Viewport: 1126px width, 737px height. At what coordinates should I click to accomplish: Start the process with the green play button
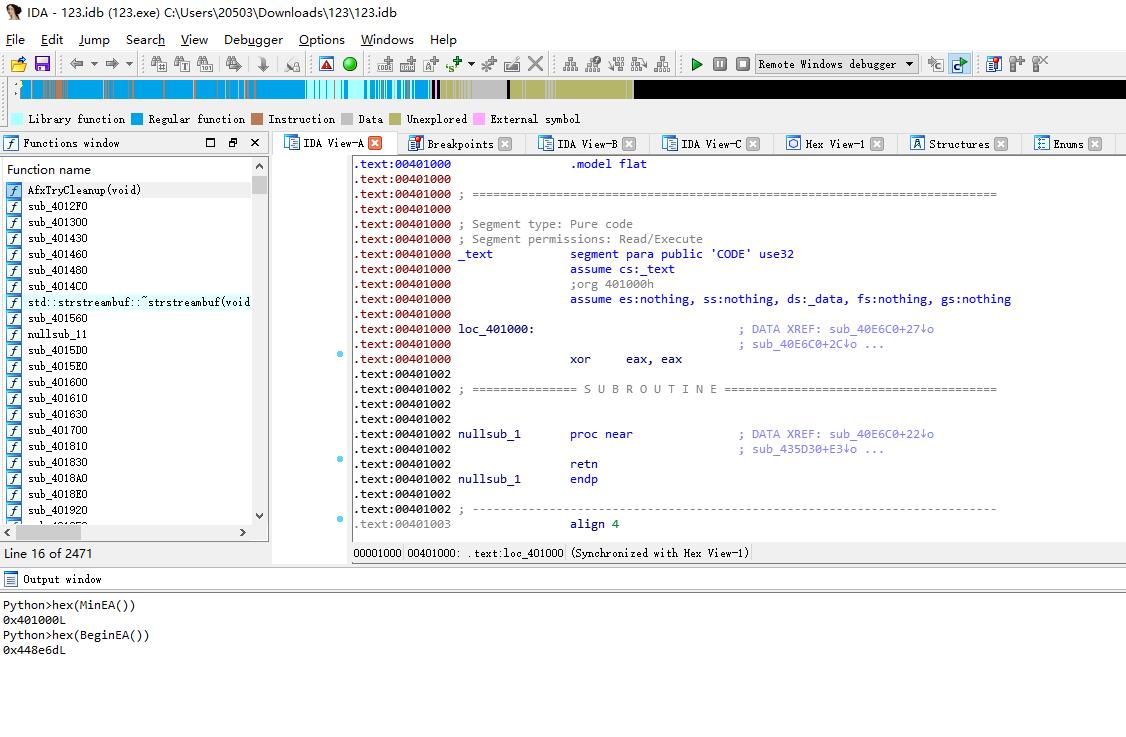696,64
